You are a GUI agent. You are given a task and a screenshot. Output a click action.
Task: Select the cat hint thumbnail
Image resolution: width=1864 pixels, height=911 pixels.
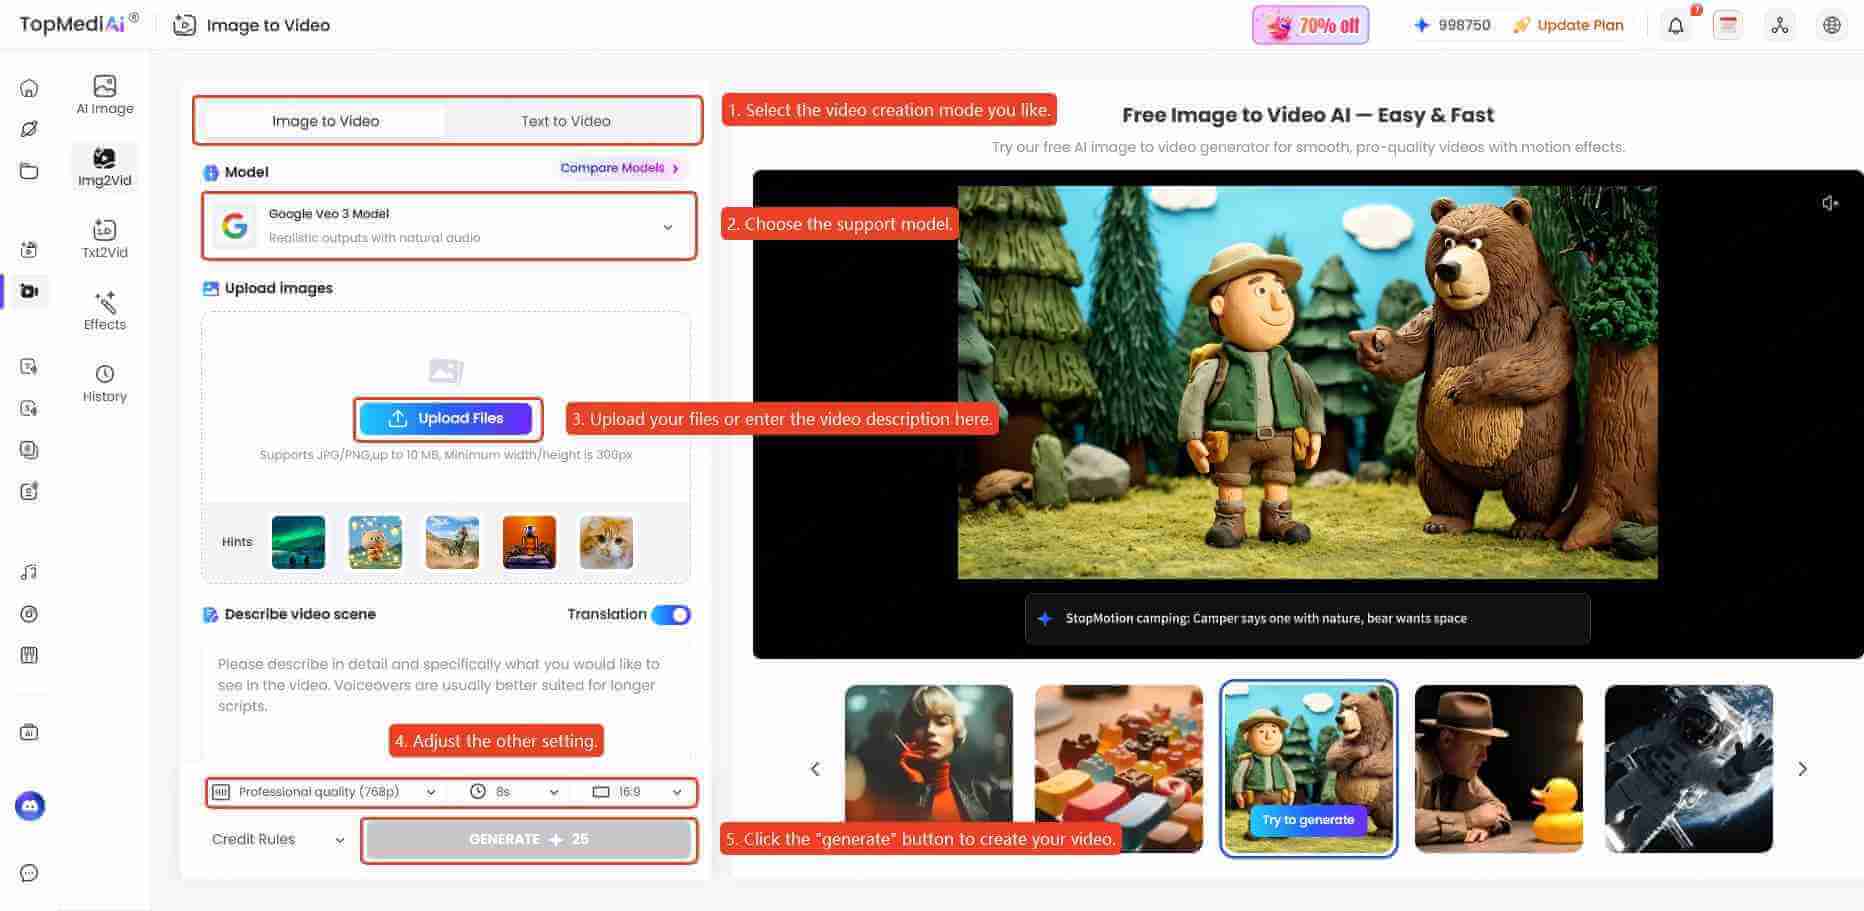[605, 542]
